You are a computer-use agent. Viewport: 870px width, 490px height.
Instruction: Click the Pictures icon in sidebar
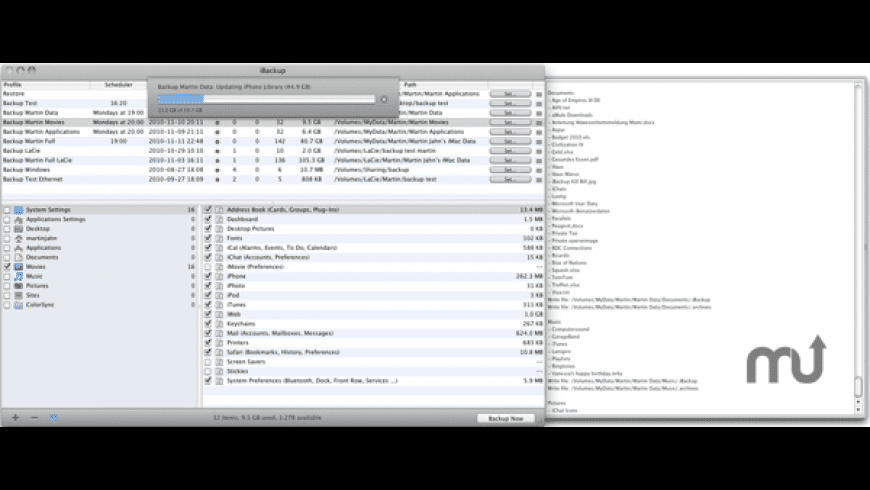coord(18,286)
